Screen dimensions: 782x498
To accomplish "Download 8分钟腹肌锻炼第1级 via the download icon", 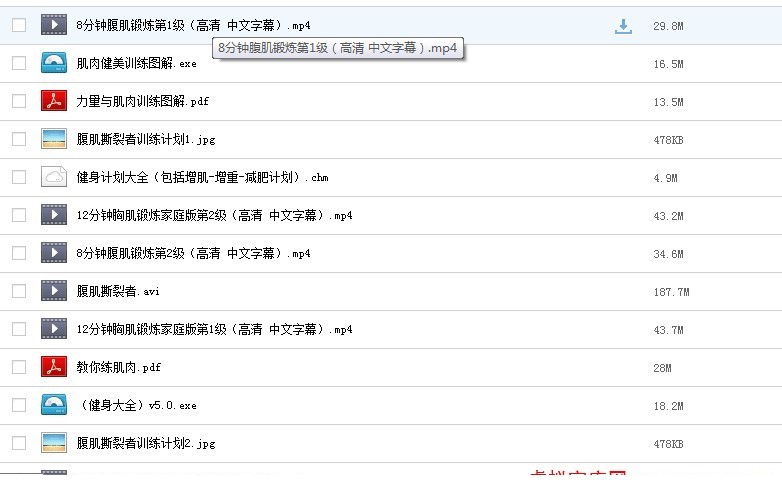I will pyautogui.click(x=623, y=26).
